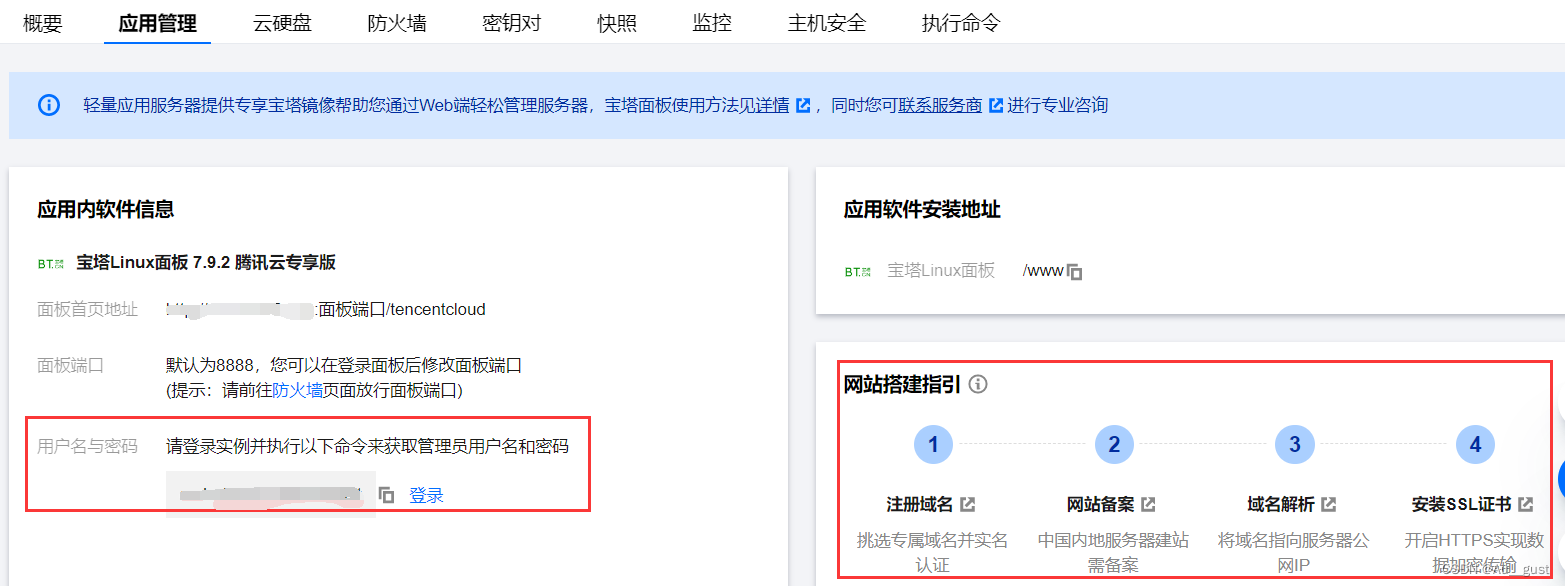Select the 应用管理 tab
The image size is (1565, 586).
tap(157, 23)
